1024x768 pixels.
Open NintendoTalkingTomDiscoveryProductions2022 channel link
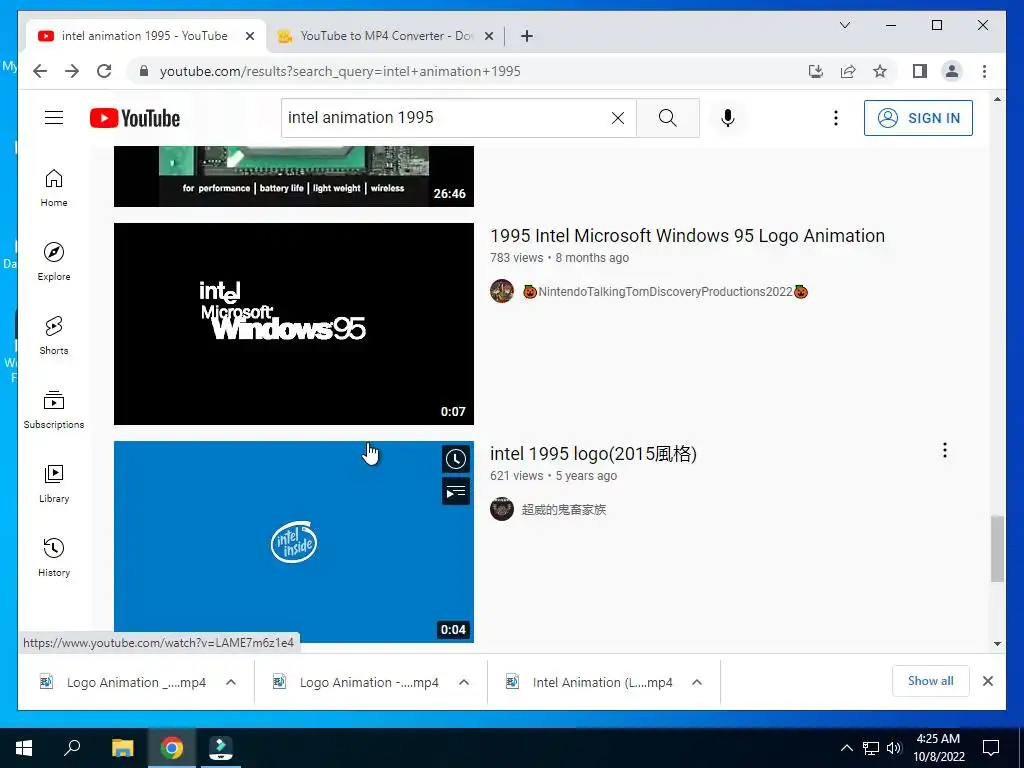point(665,292)
